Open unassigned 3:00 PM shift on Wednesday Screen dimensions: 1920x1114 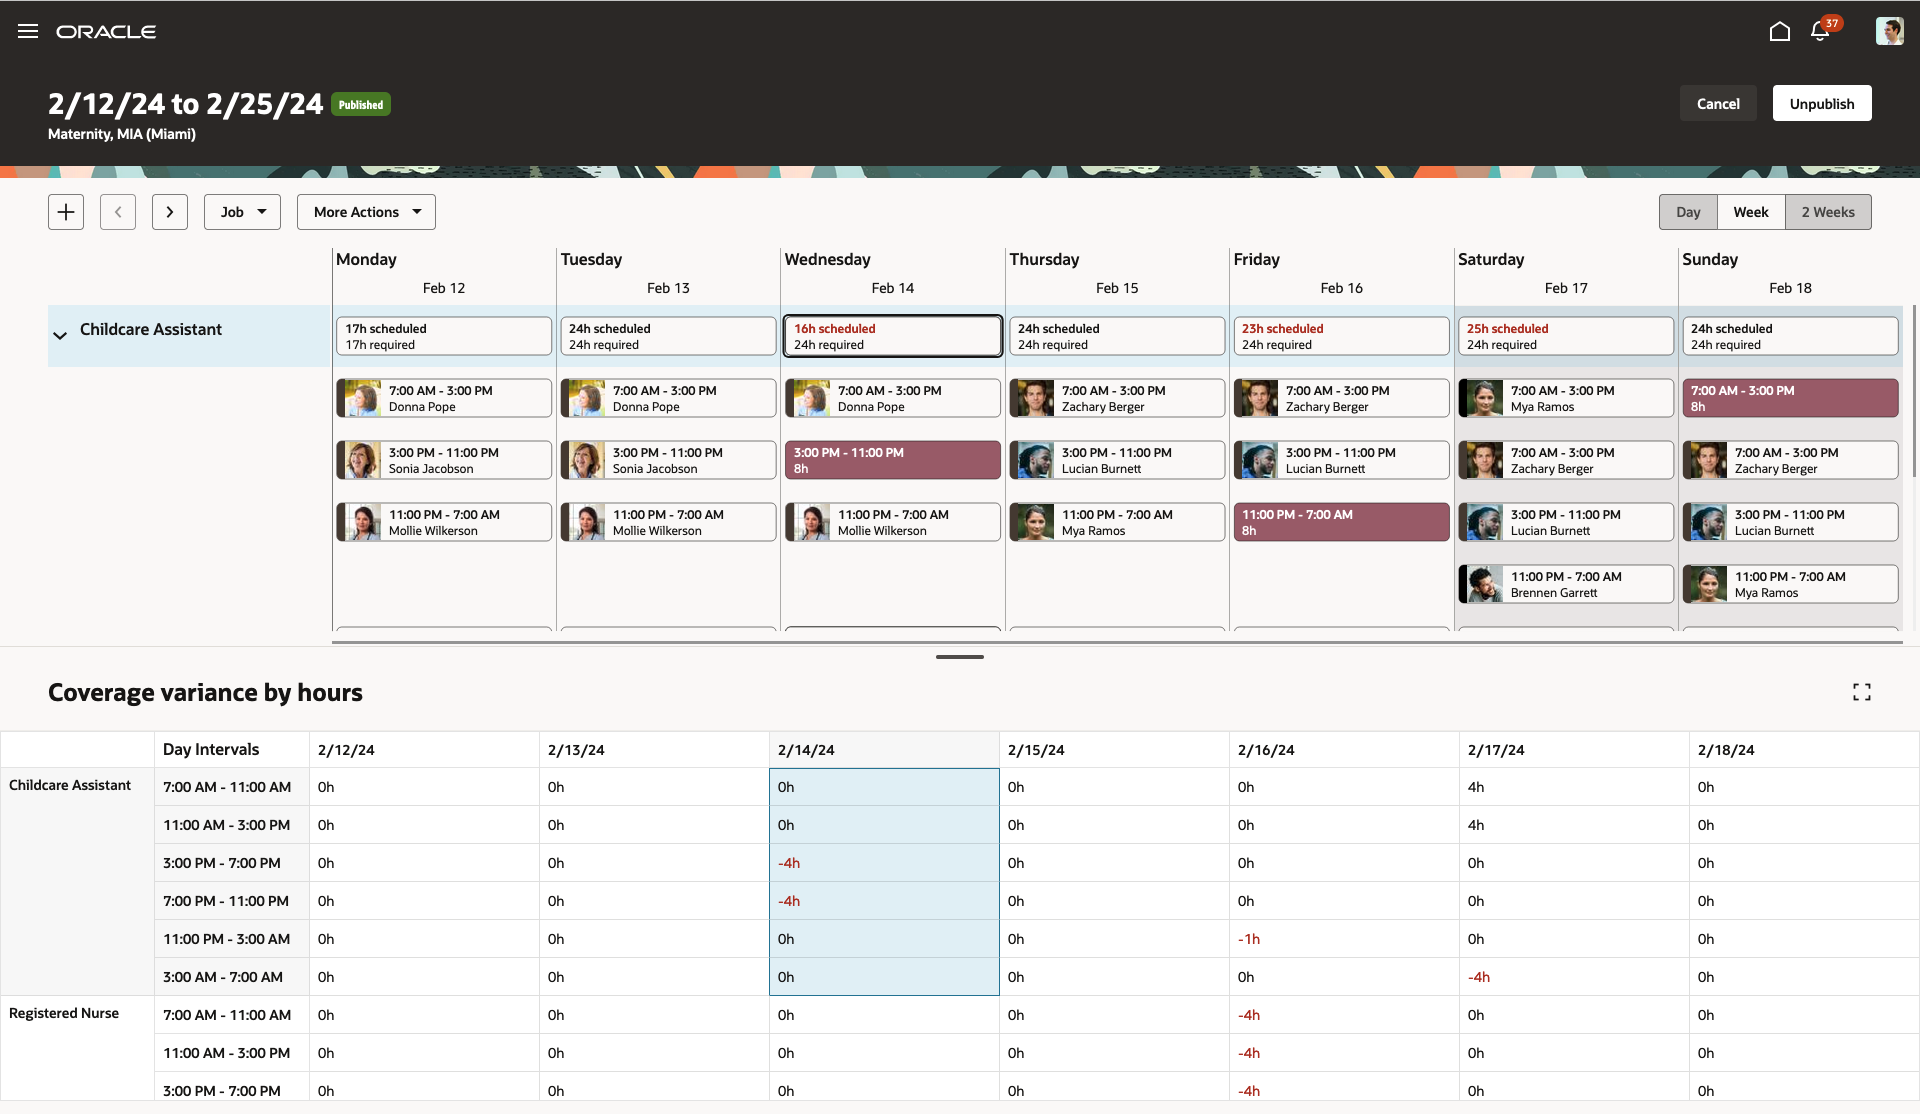892,460
